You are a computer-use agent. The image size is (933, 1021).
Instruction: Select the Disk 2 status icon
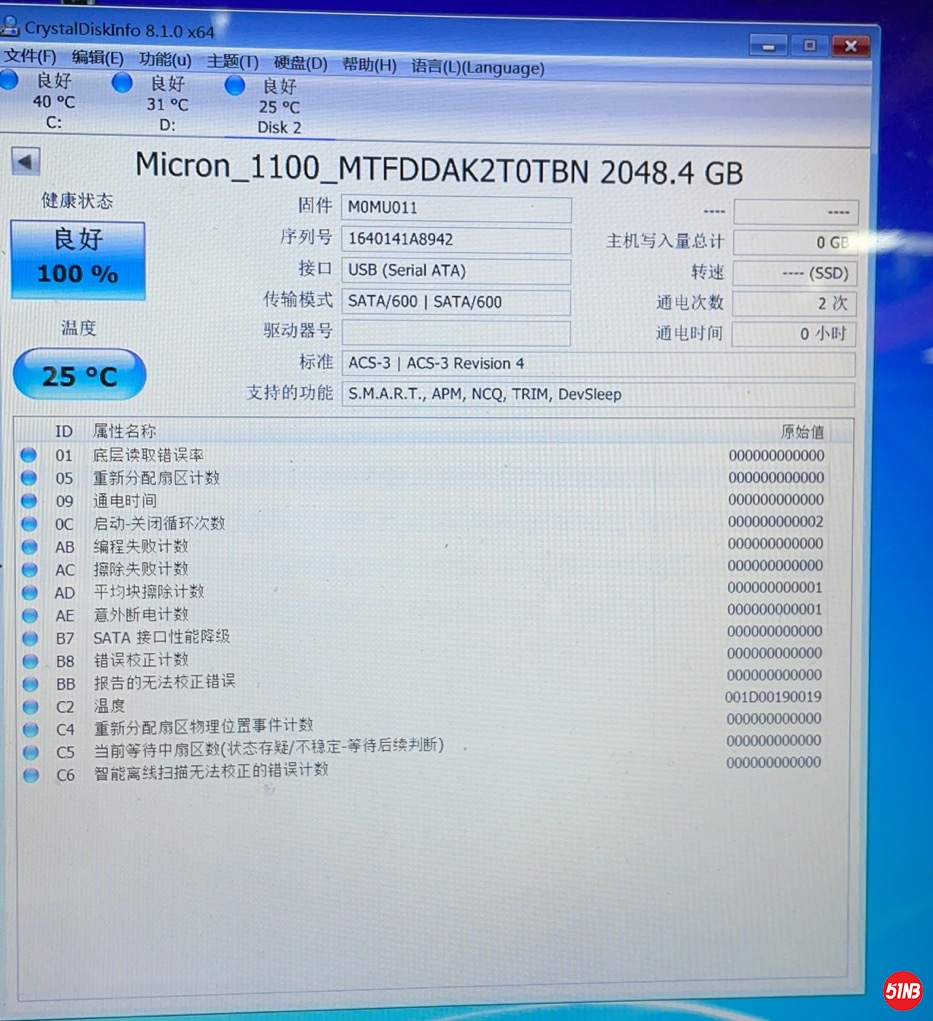click(235, 86)
